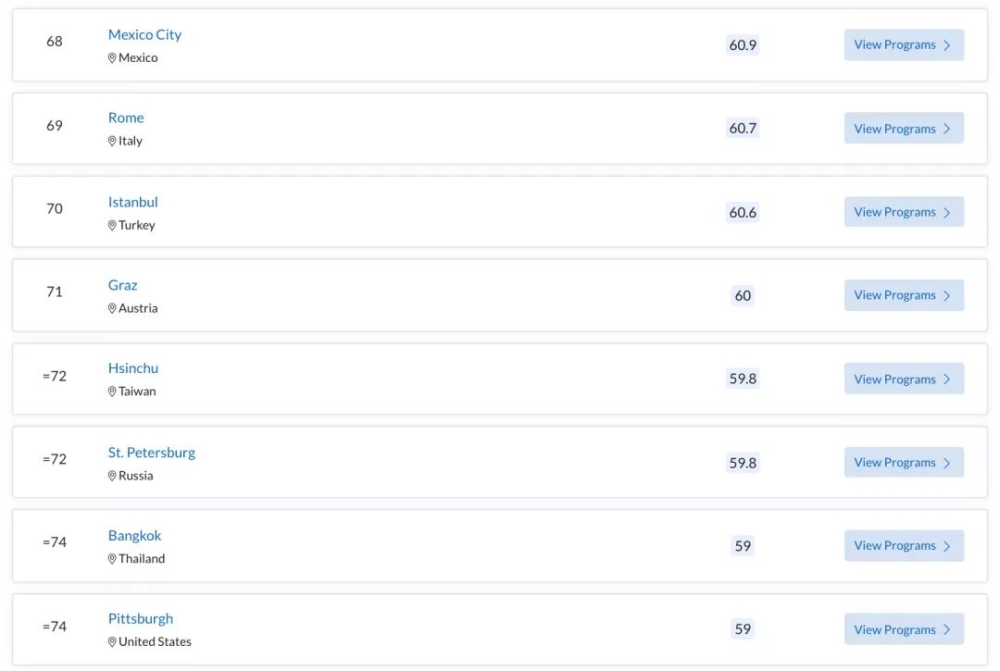Image resolution: width=1000 pixels, height=671 pixels.
Task: Click the chevron in Hsinchu's View Programs button
Action: coord(947,379)
